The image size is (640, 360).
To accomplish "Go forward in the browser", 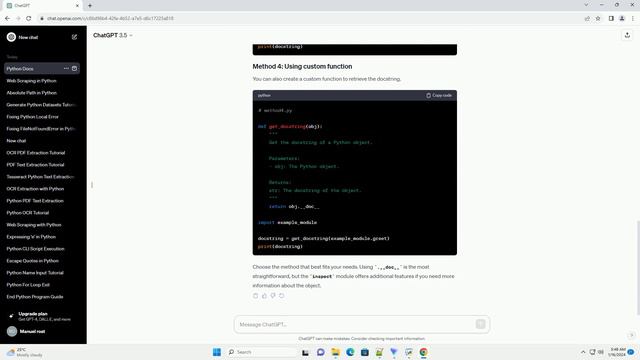I will pos(18,18).
